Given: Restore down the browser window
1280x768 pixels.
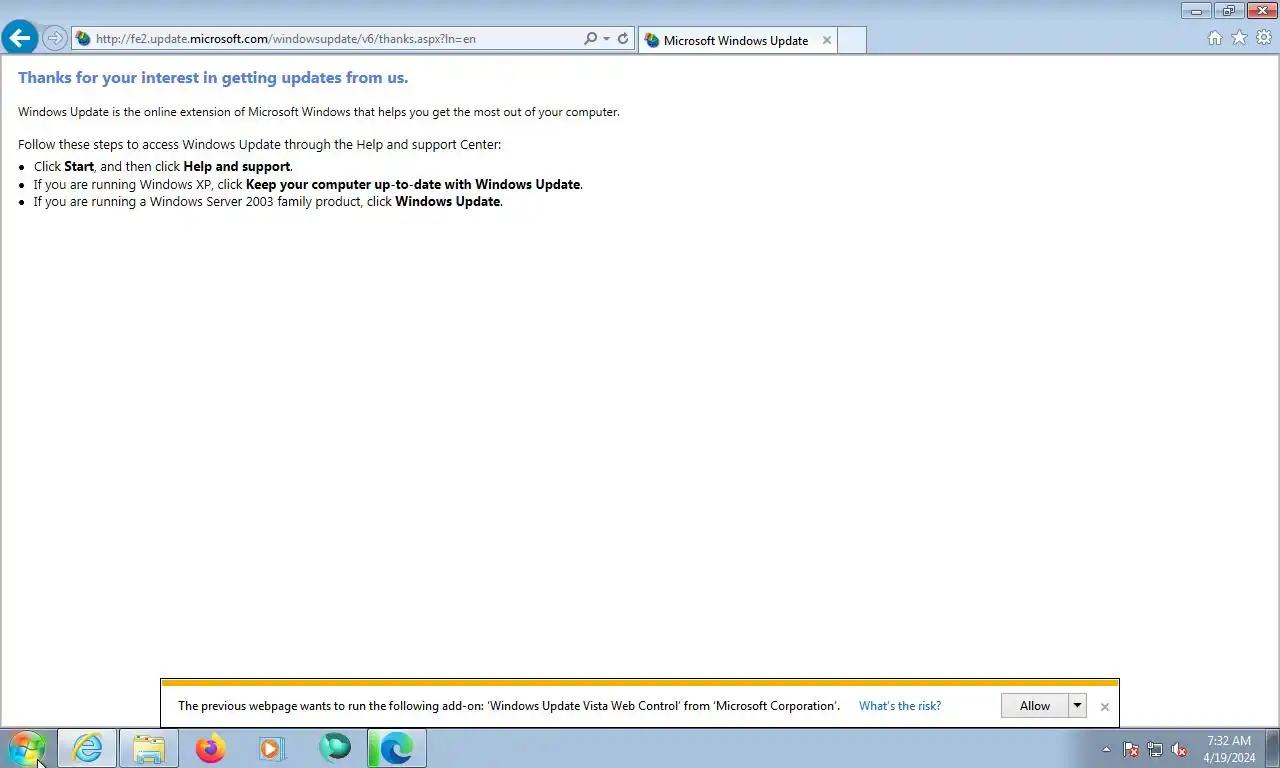Looking at the screenshot, I should point(1229,11).
